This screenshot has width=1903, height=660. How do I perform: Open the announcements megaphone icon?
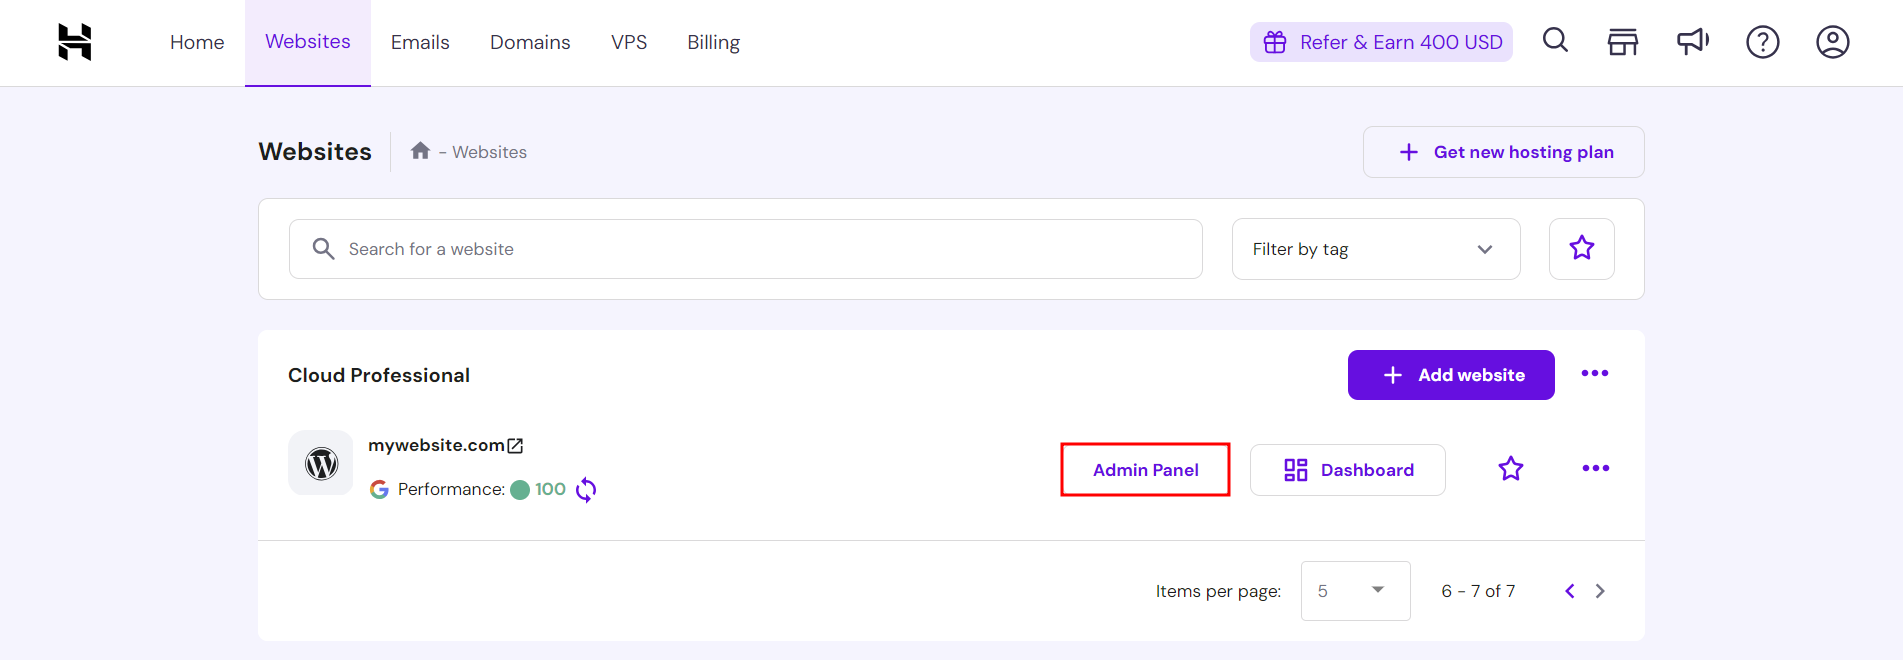1692,42
